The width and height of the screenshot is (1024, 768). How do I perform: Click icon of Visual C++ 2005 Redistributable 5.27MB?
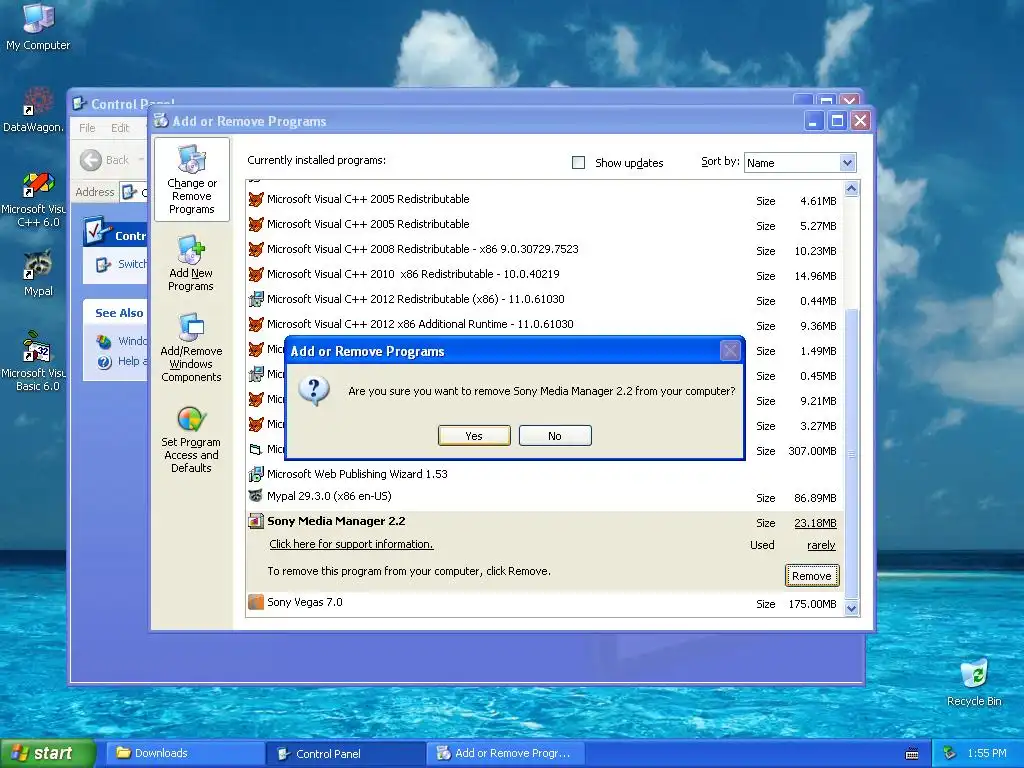pyautogui.click(x=256, y=224)
